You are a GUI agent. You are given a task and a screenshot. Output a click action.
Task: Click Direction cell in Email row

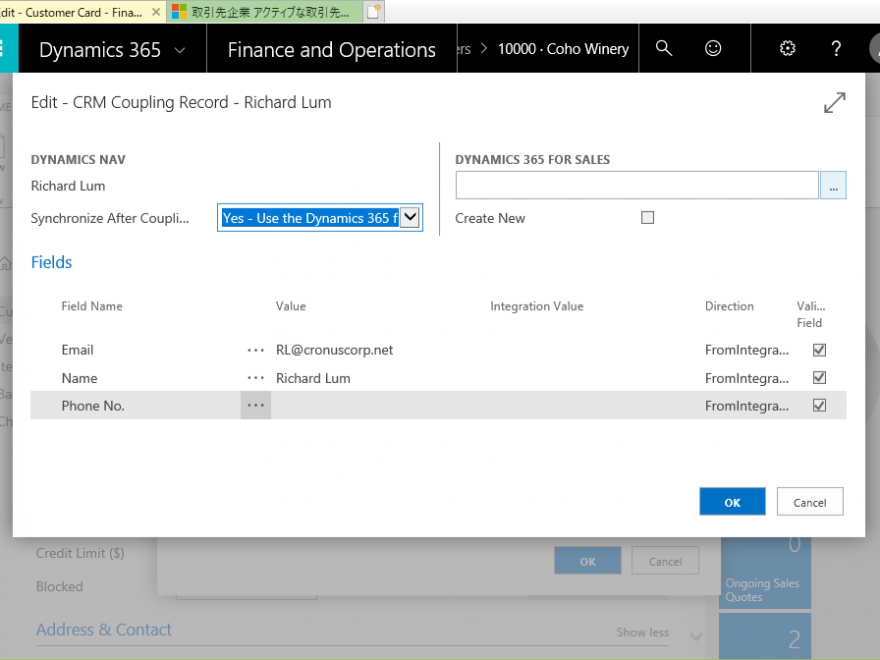pyautogui.click(x=747, y=350)
